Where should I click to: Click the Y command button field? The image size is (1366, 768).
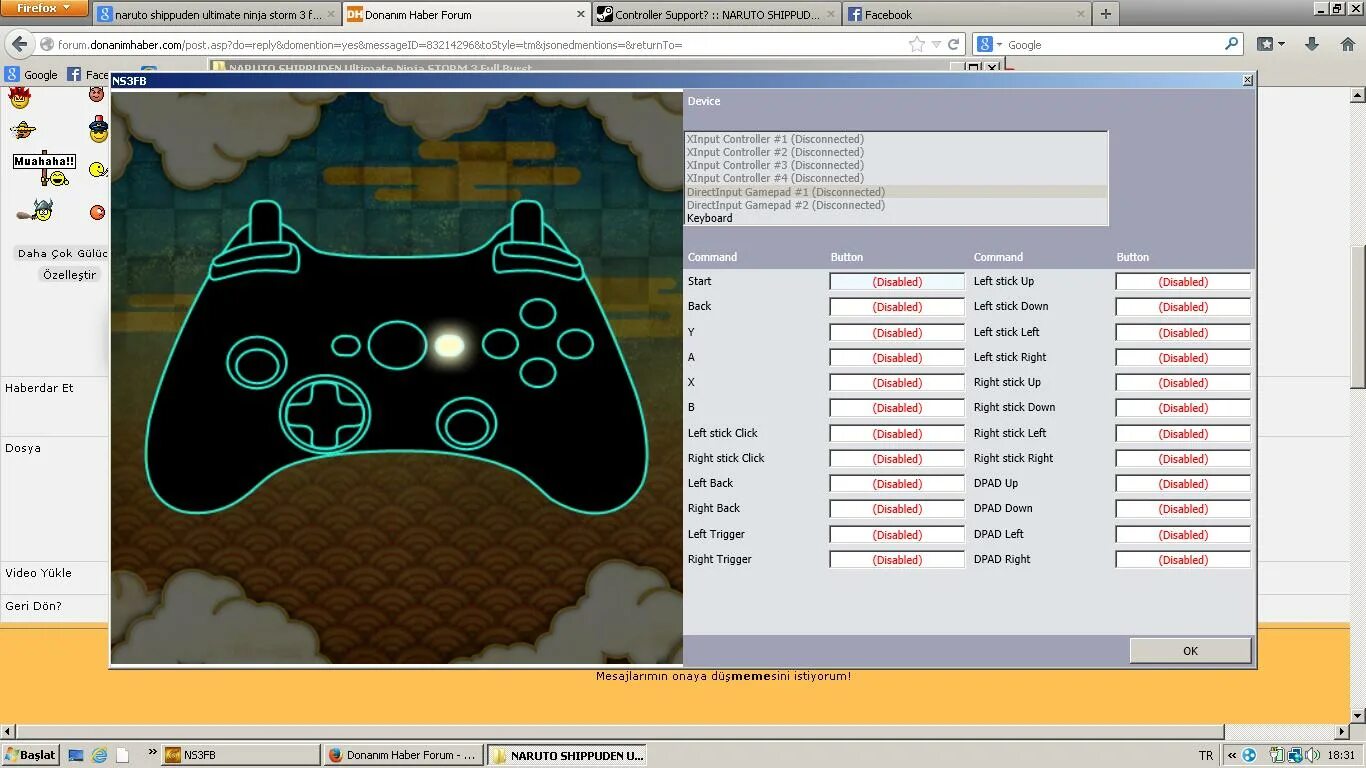tap(897, 333)
